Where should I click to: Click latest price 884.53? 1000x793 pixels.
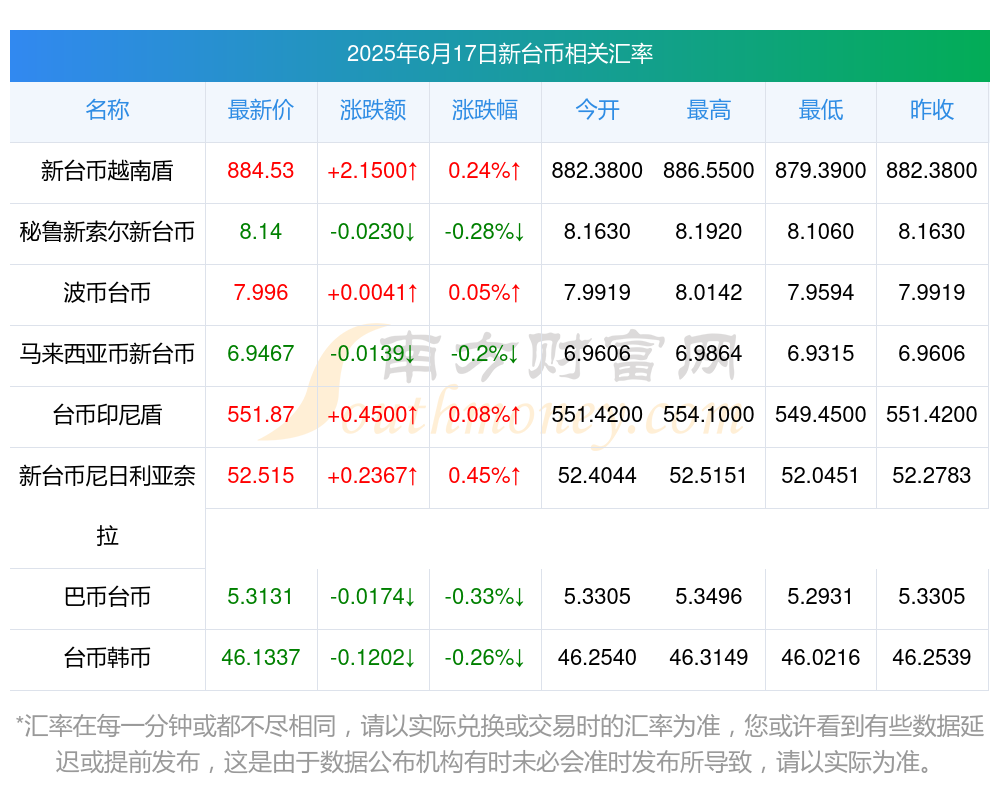(261, 171)
